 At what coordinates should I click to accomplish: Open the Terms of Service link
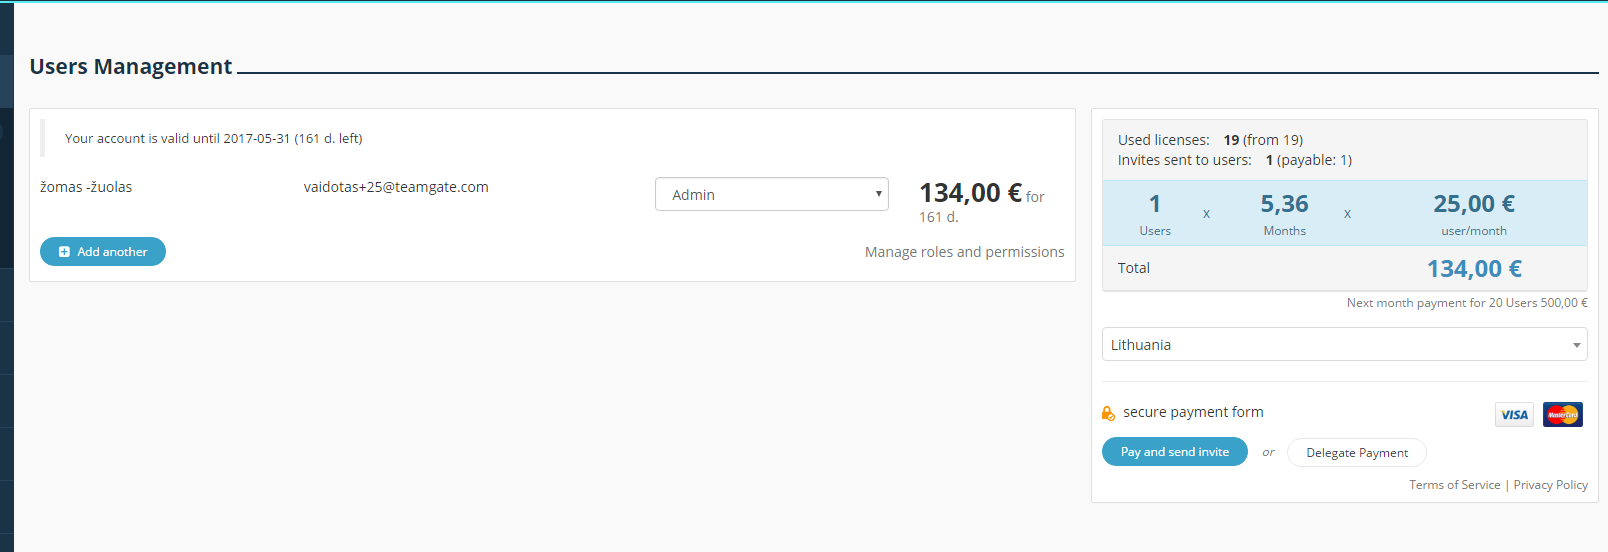(1455, 485)
